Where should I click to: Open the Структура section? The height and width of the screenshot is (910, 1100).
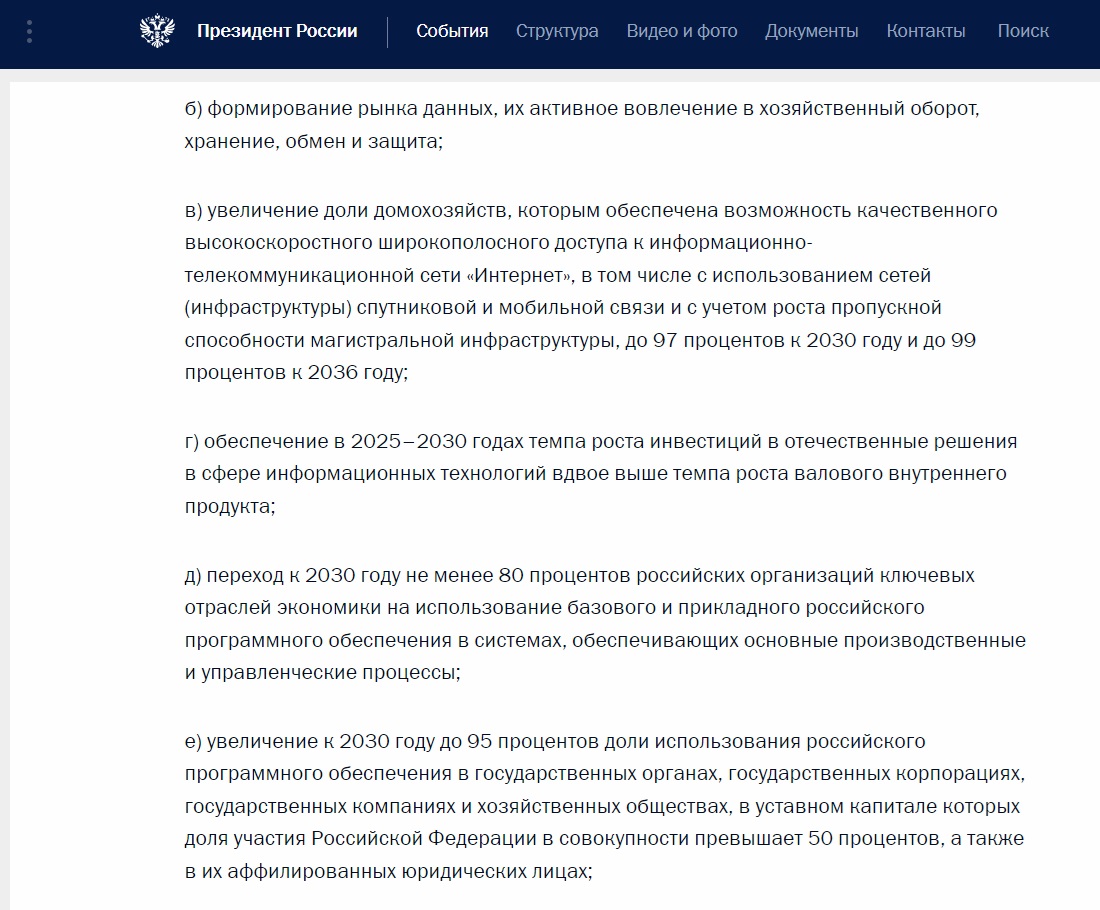556,31
